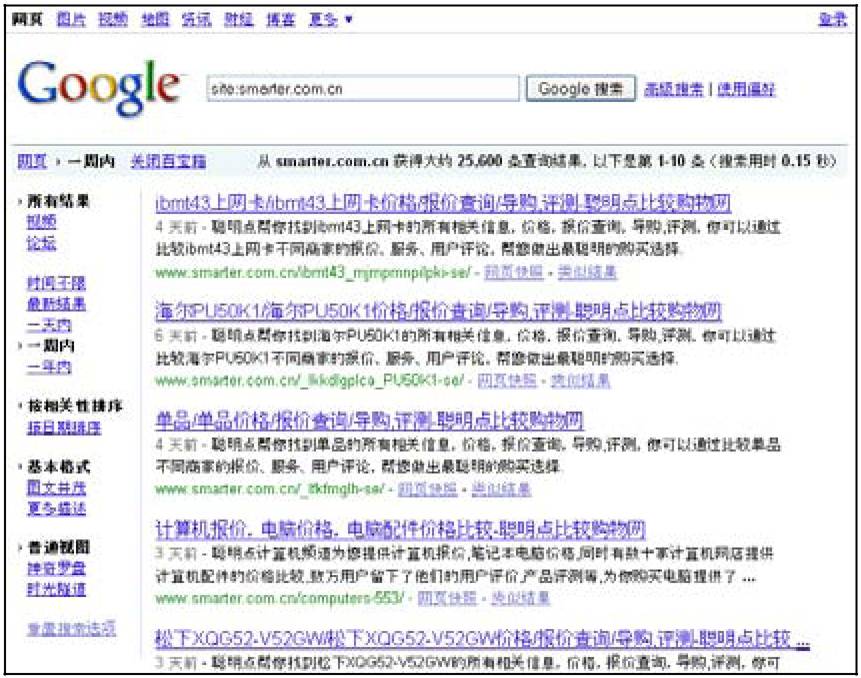Filter results by 视频 in the sidebar

tap(41, 222)
